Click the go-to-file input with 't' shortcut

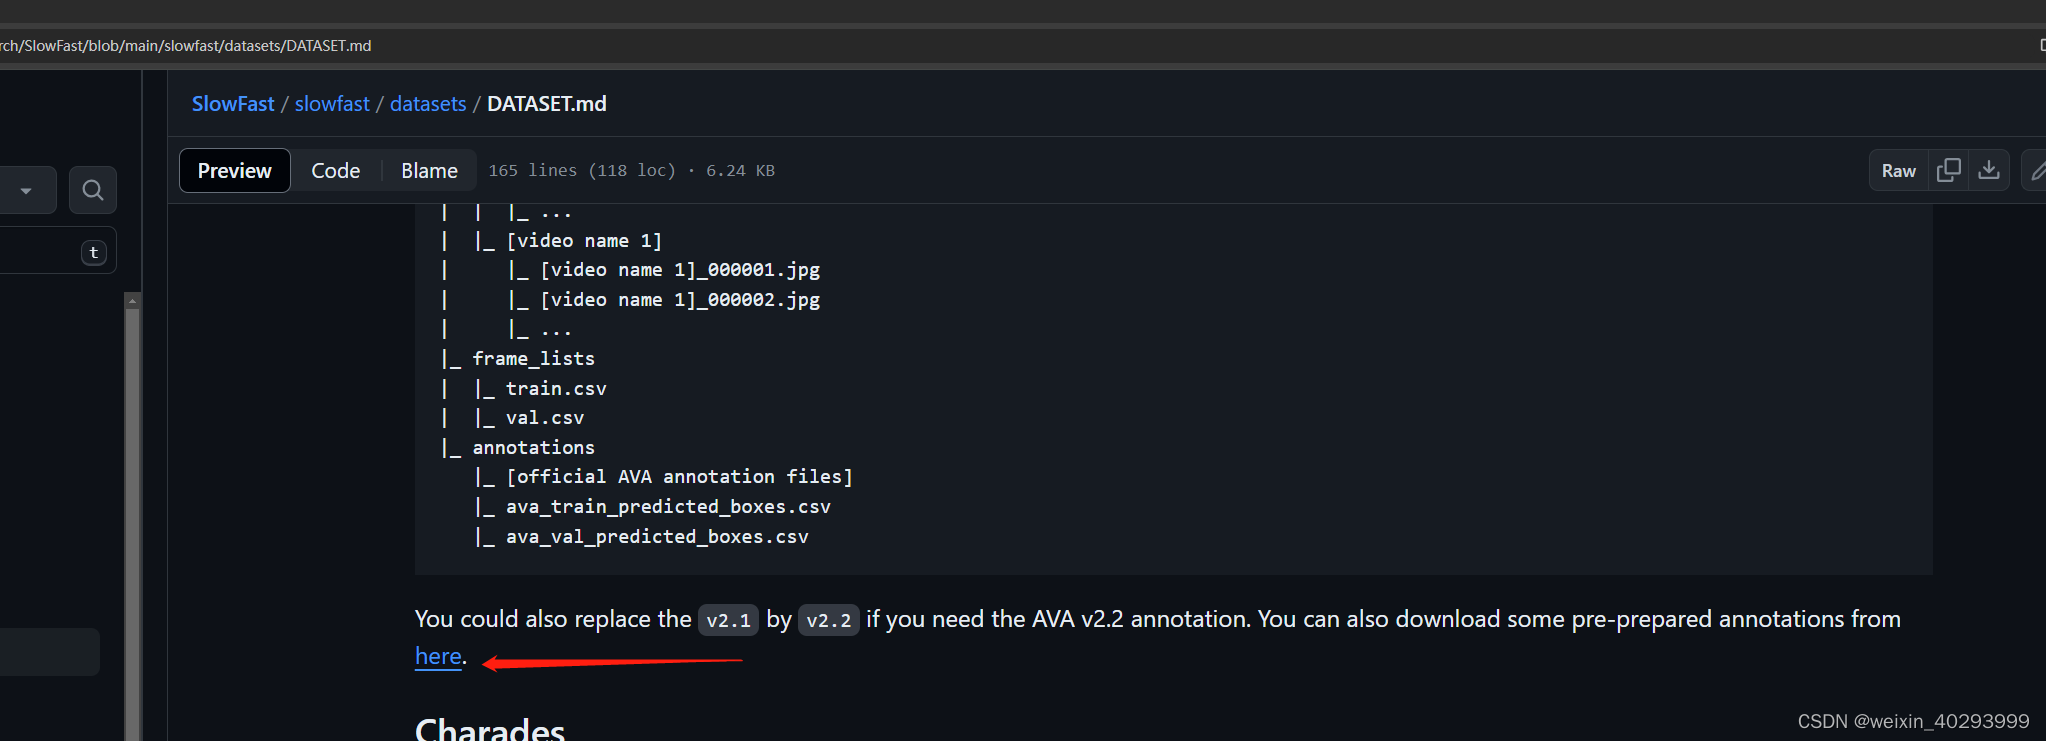(58, 251)
